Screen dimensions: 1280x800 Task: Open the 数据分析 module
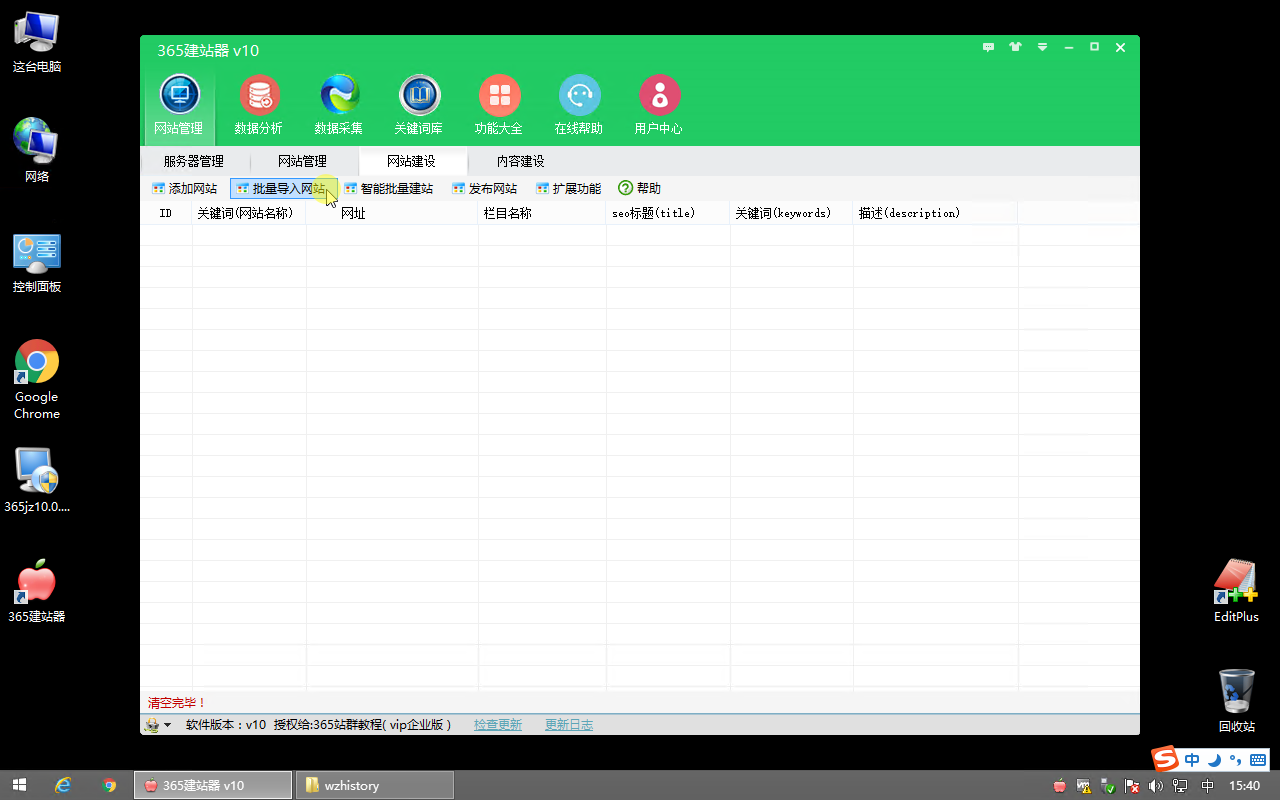pos(259,105)
